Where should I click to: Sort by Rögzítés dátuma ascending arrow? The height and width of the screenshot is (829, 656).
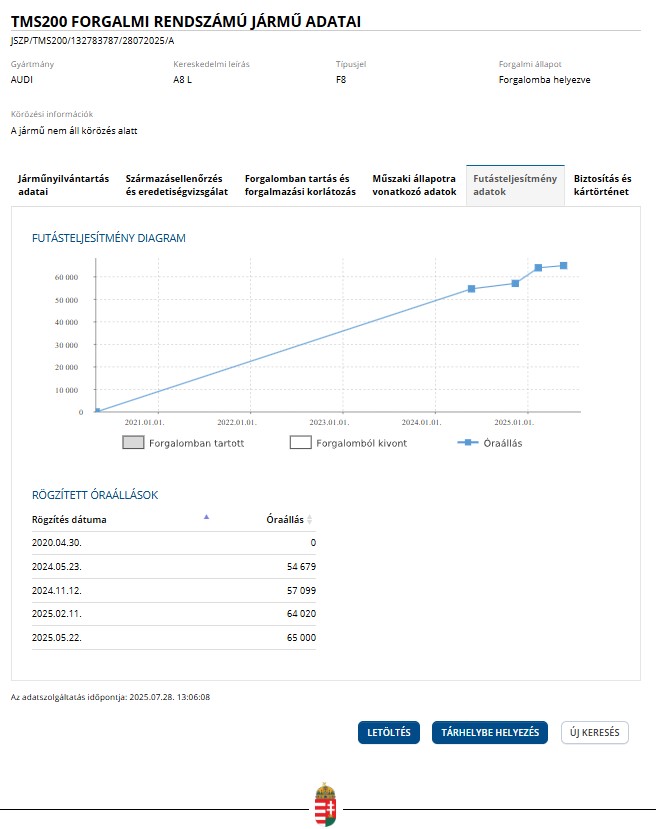207,517
